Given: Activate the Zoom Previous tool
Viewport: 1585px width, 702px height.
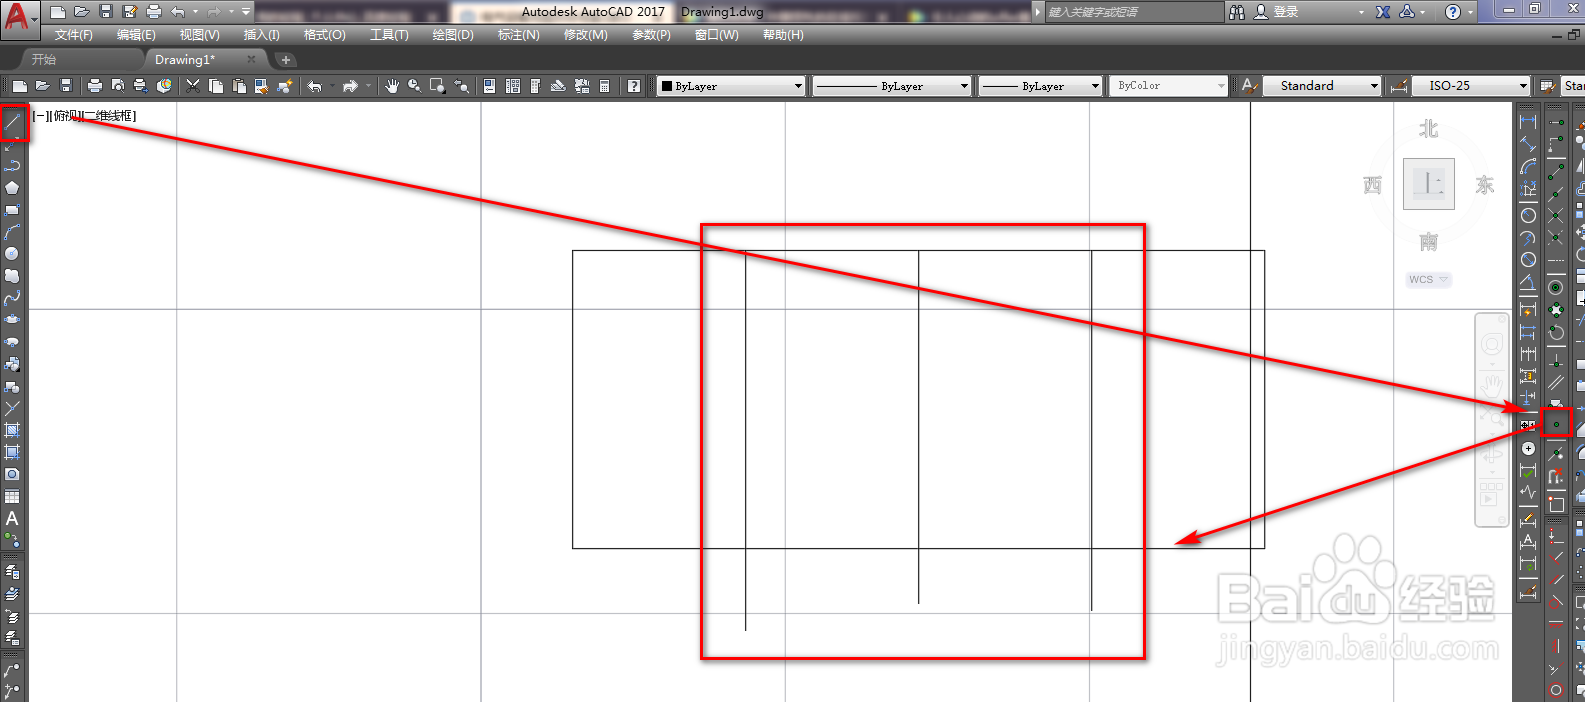Looking at the screenshot, I should click(462, 86).
